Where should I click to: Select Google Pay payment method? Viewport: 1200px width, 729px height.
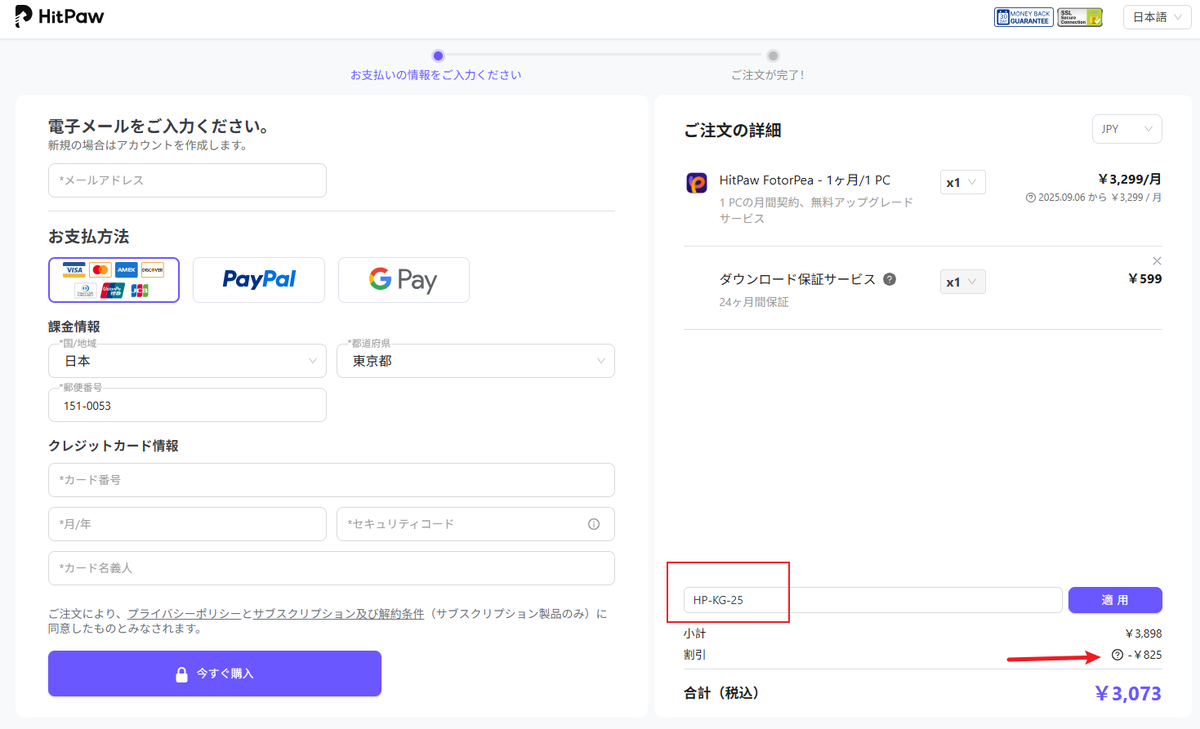tap(404, 280)
